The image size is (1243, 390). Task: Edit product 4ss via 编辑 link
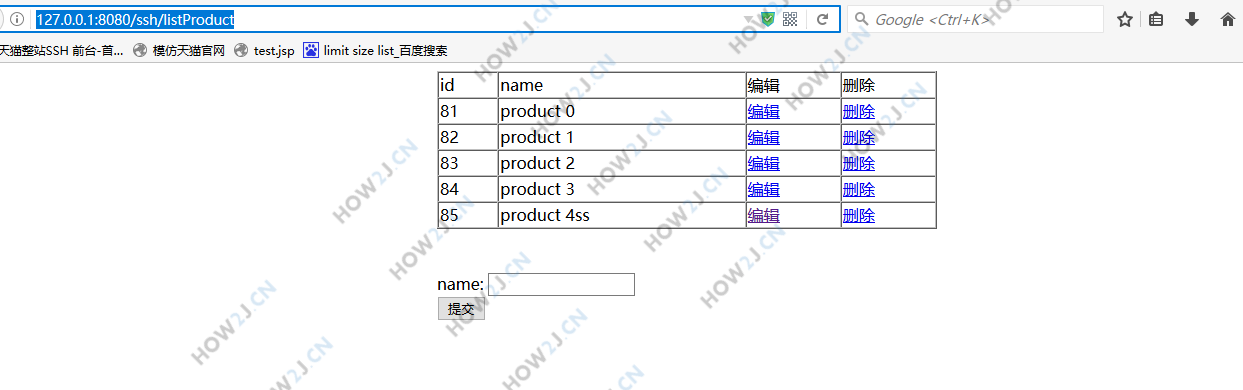764,216
